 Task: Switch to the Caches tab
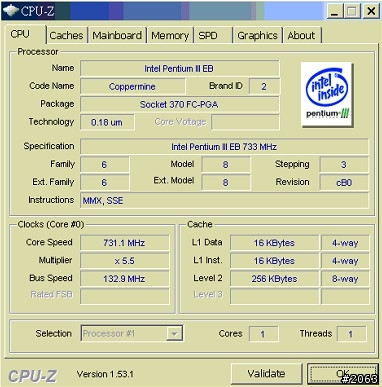(66, 35)
